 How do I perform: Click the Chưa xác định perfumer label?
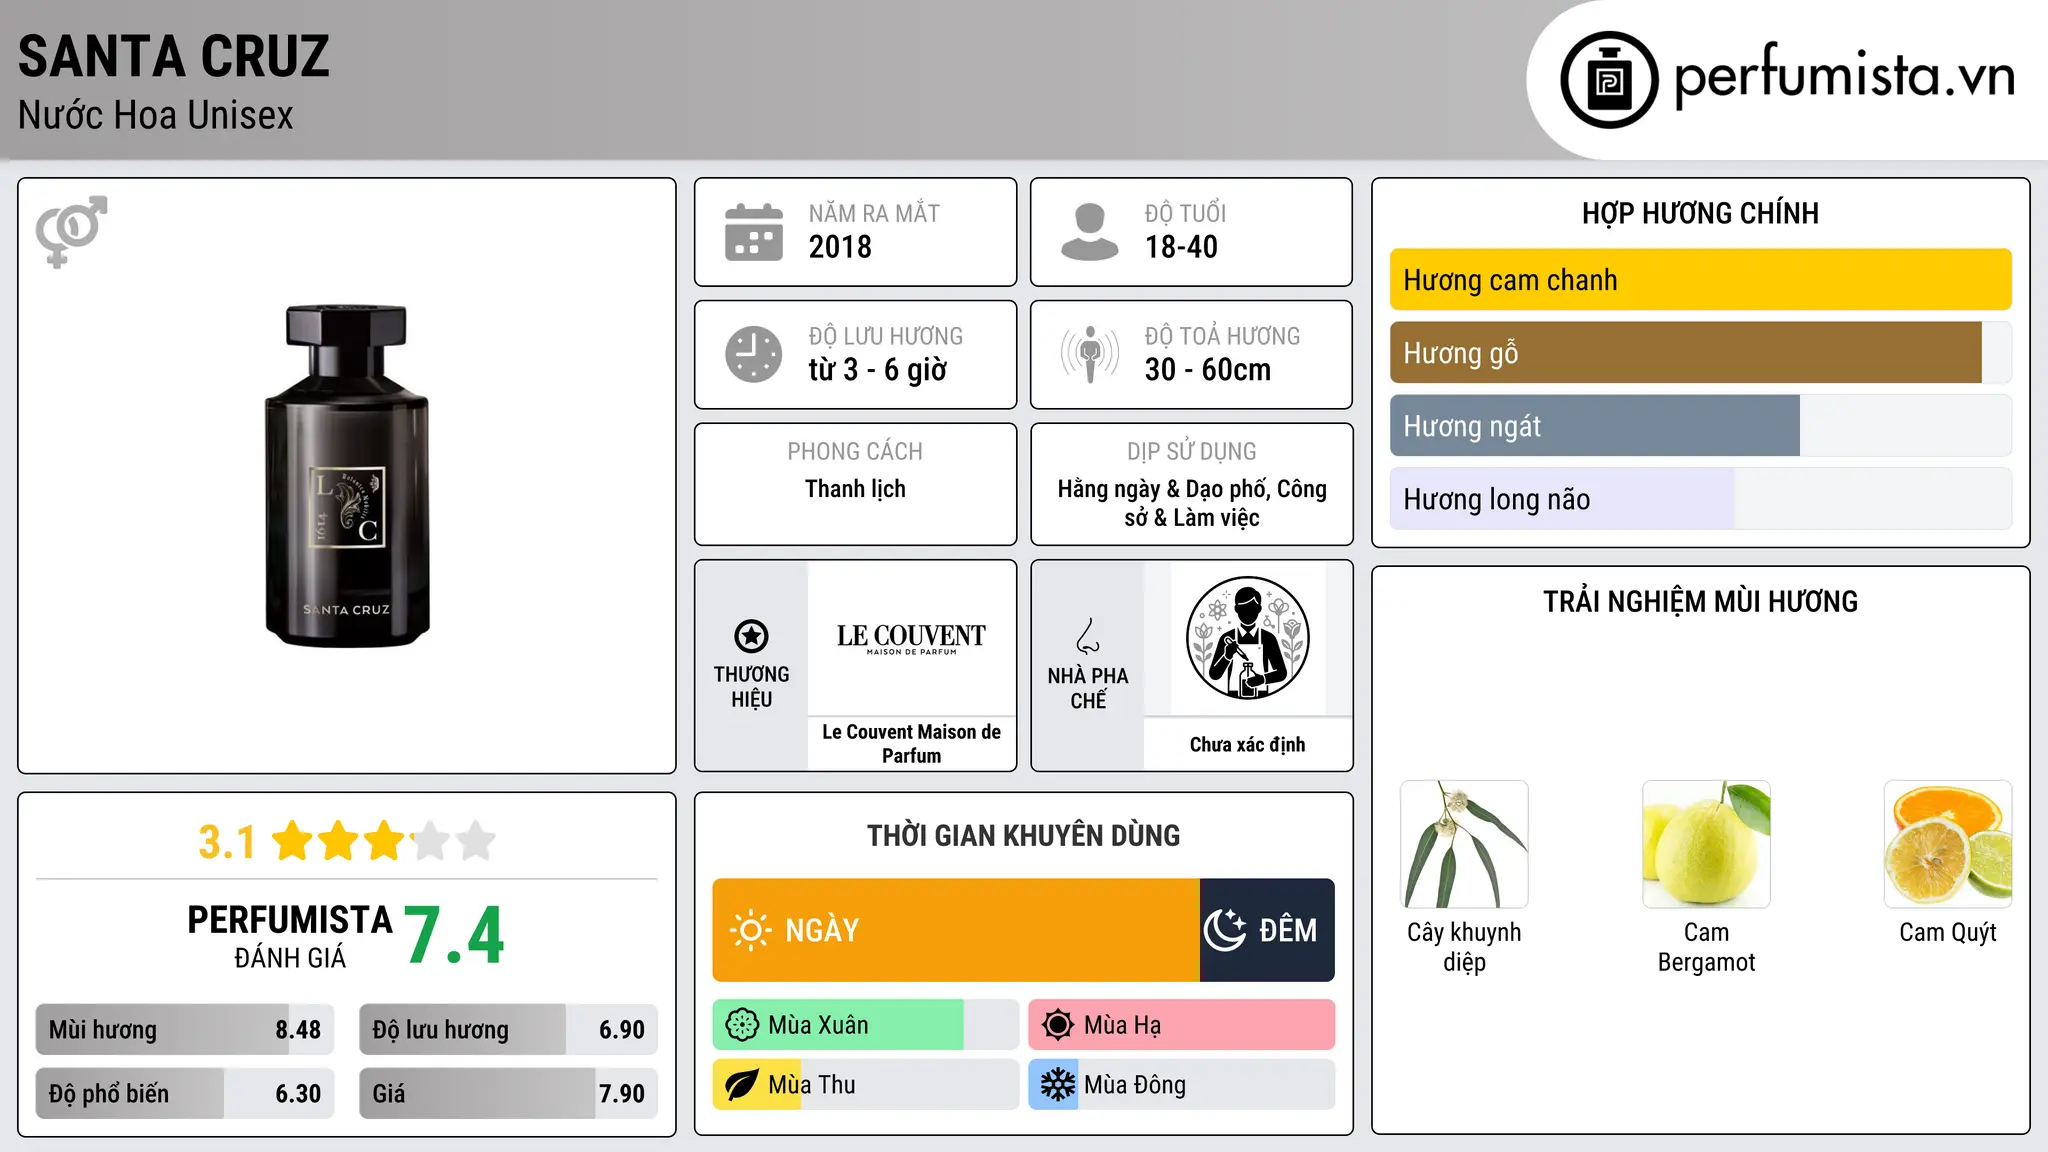click(x=1247, y=745)
